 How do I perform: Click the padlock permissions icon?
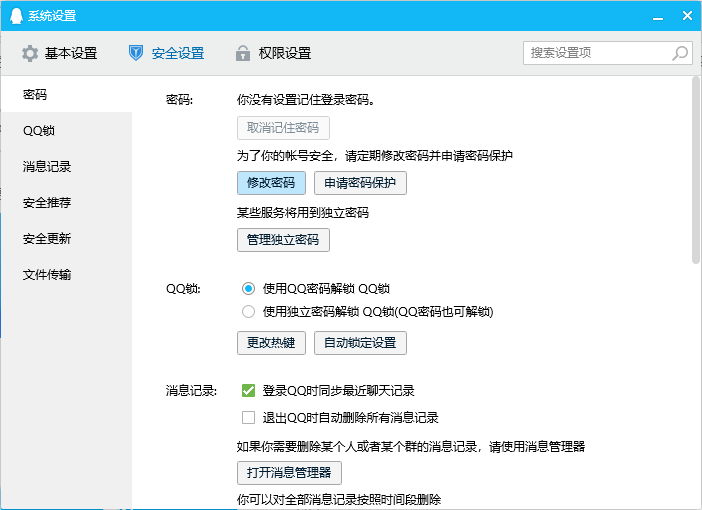click(x=243, y=53)
